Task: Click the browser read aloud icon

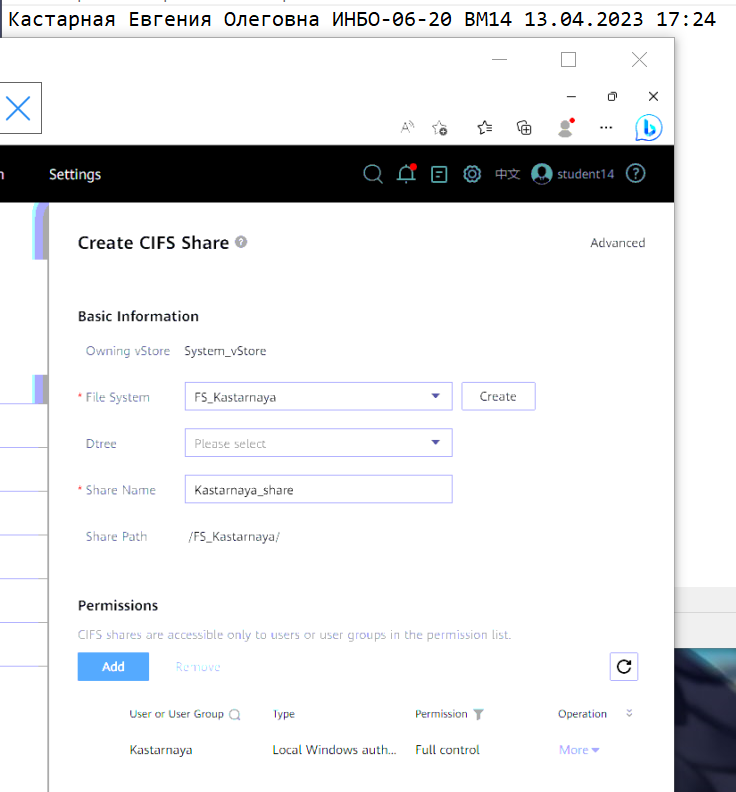Action: (407, 127)
